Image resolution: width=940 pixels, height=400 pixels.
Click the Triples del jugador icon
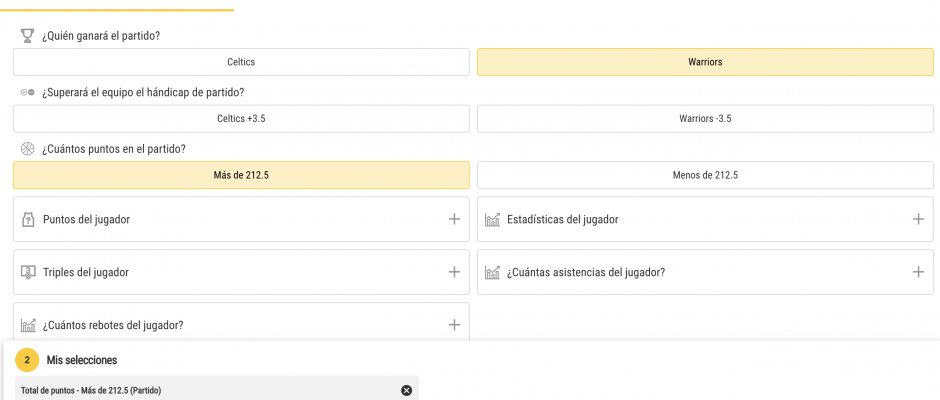pyautogui.click(x=28, y=272)
